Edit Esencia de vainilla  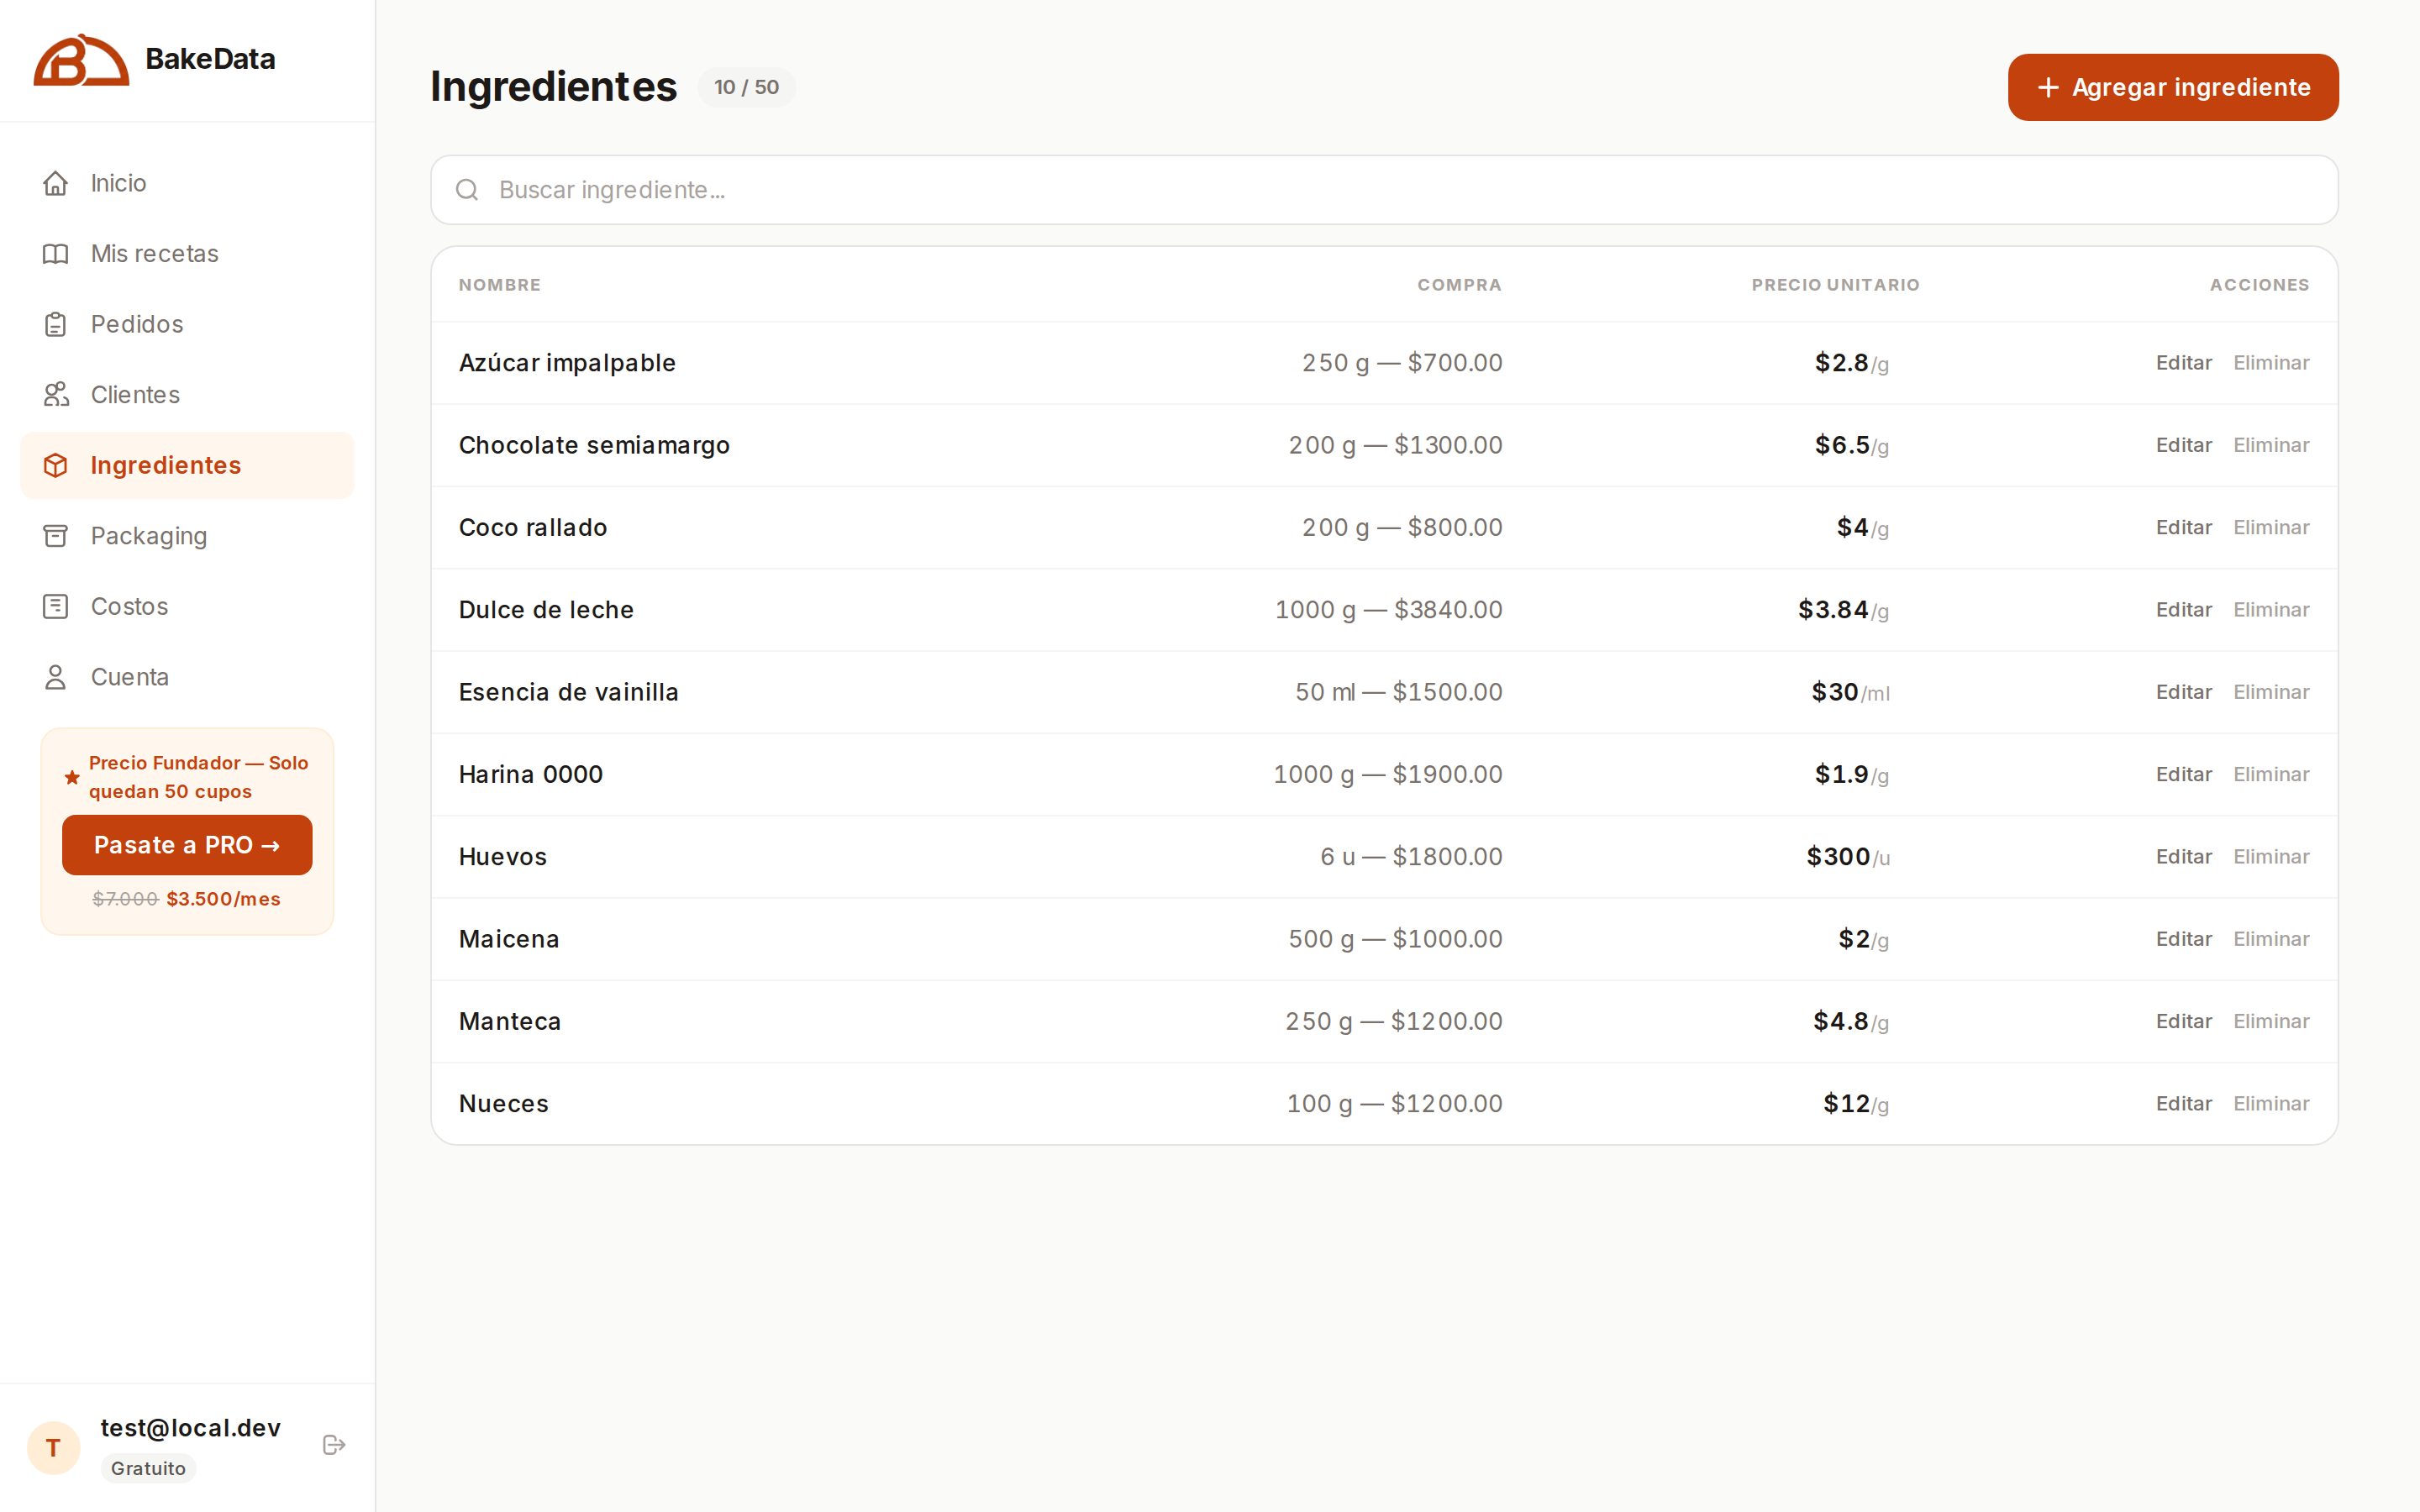[2183, 692]
